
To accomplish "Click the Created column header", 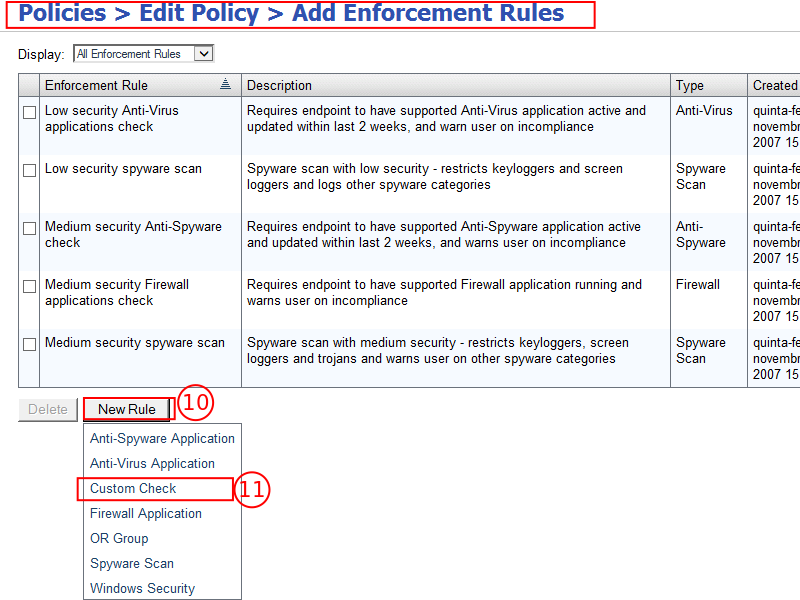I will point(775,85).
